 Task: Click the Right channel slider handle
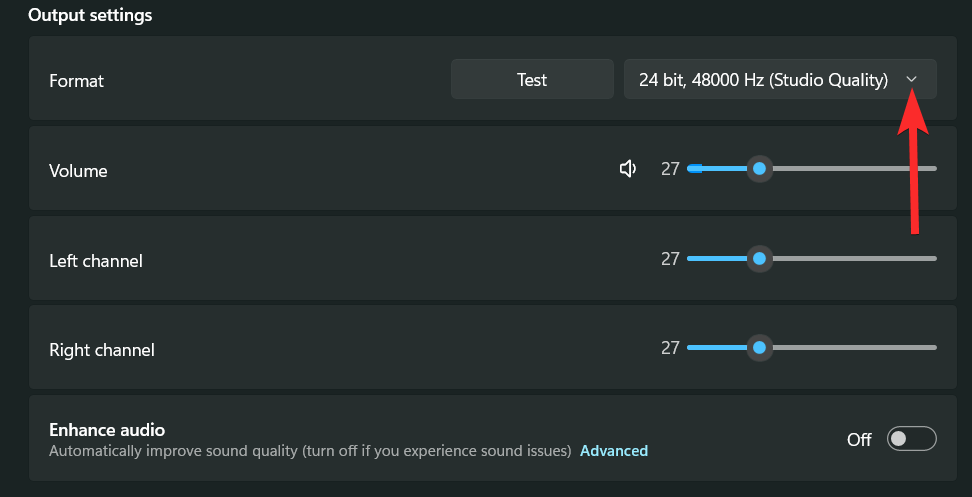[759, 348]
